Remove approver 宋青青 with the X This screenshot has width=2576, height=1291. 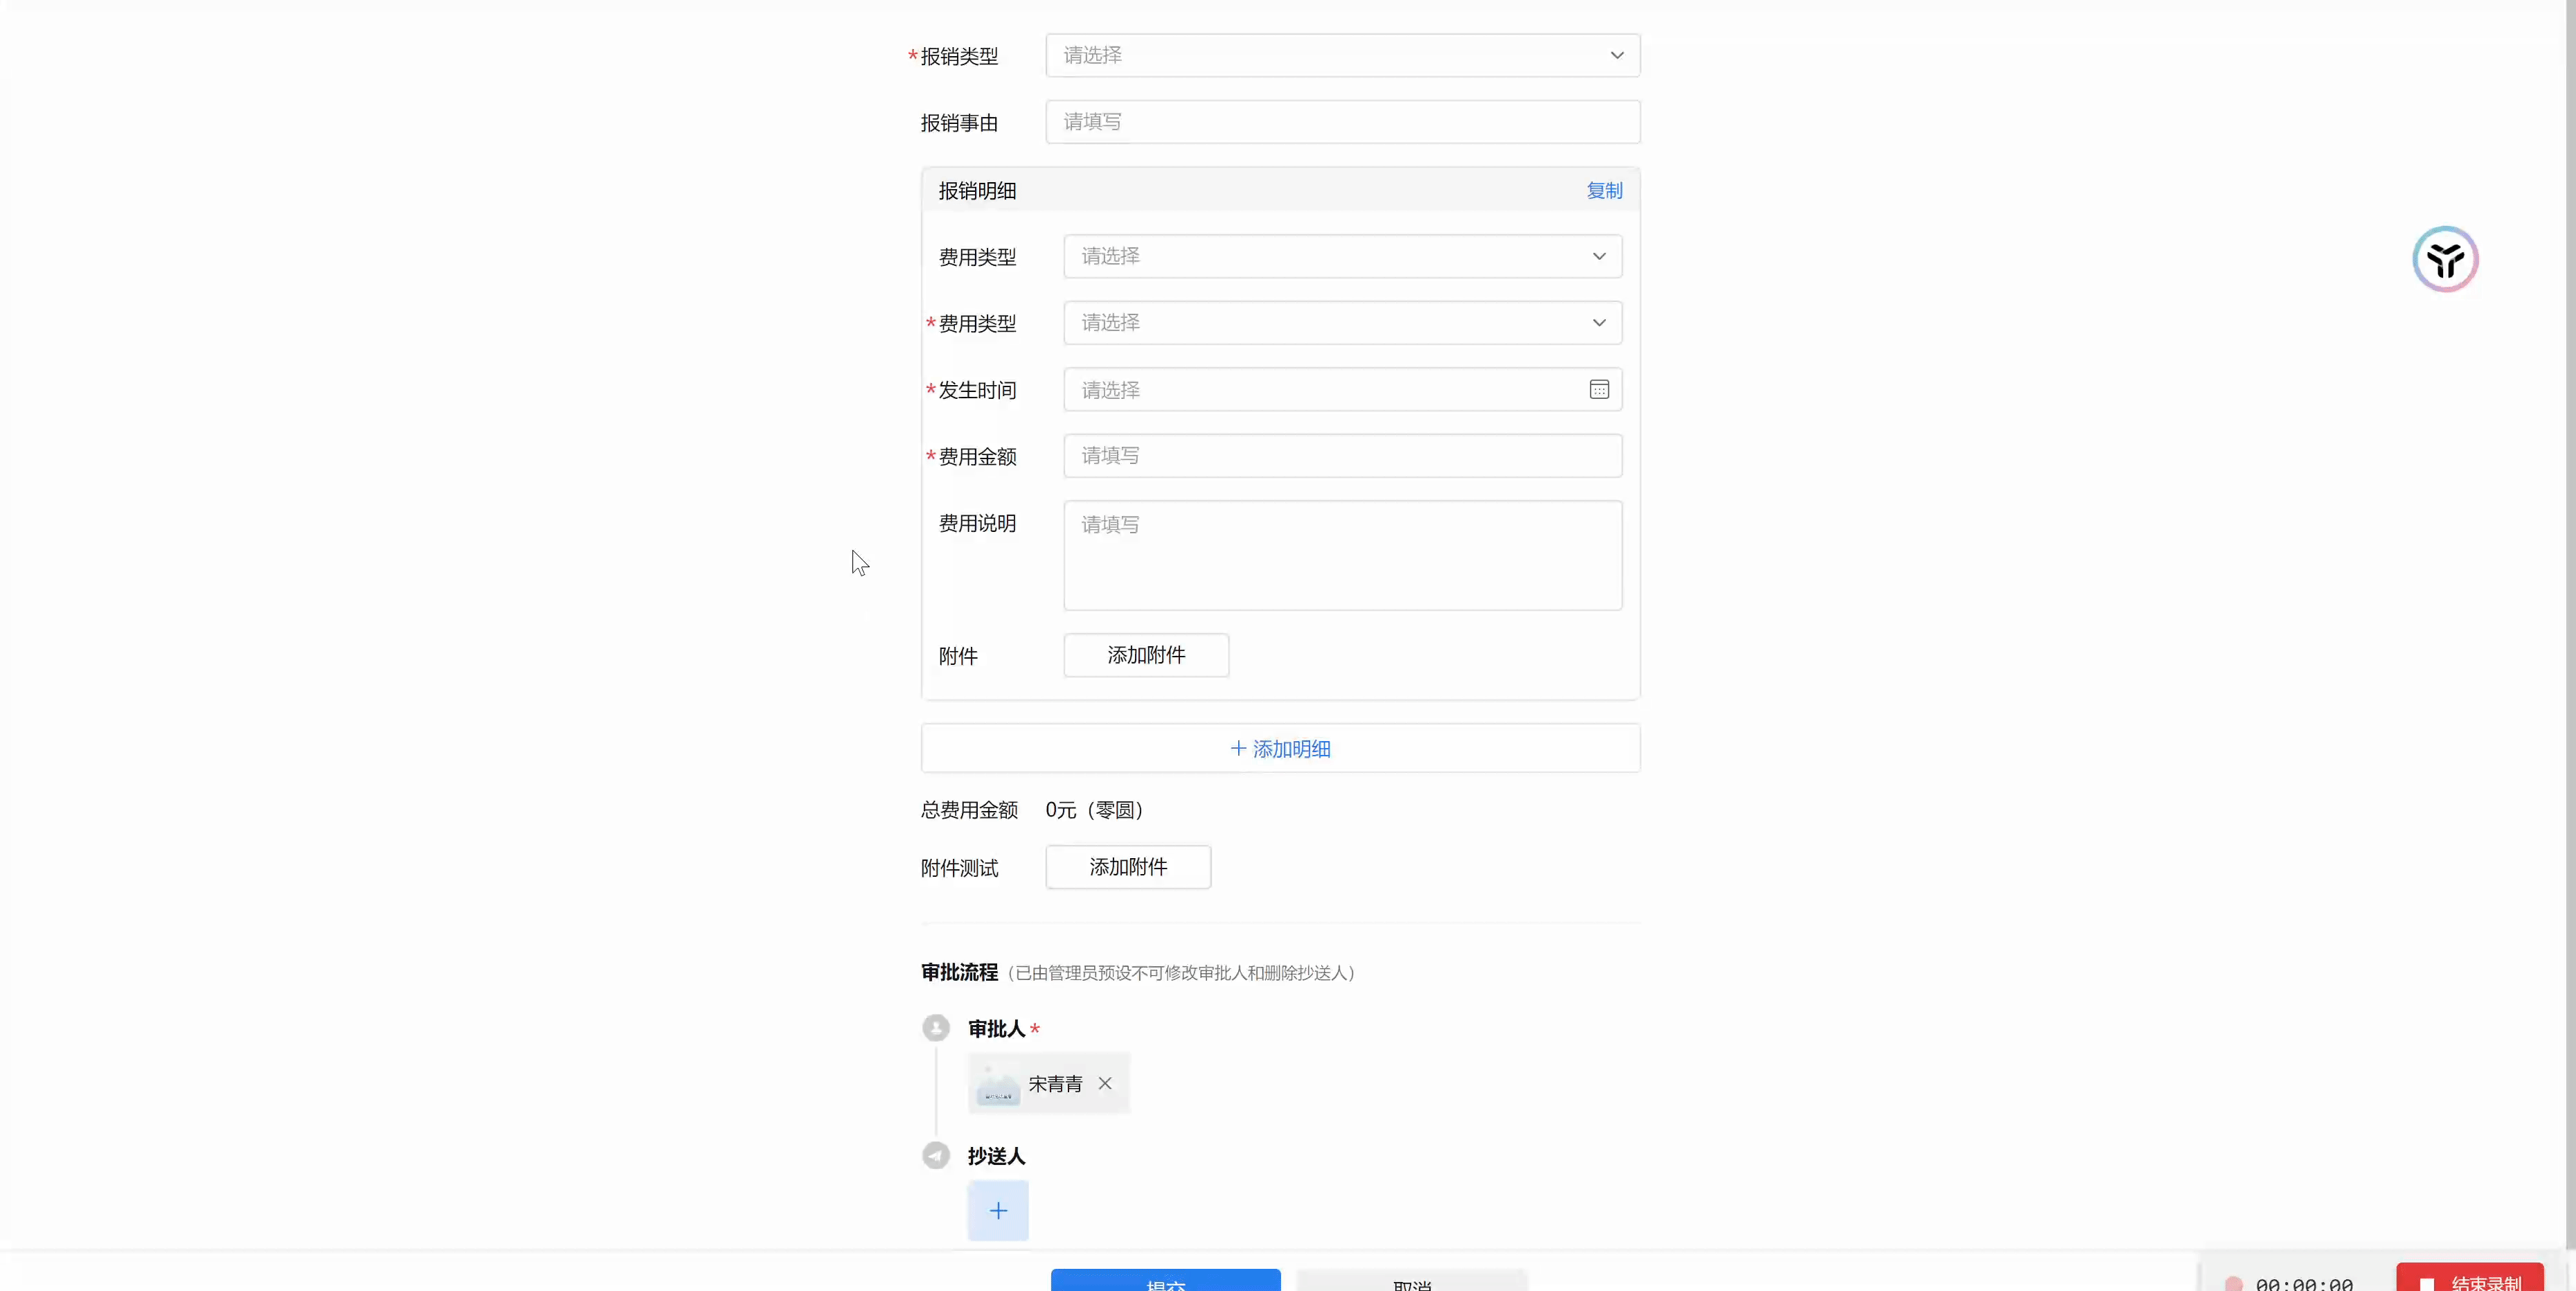1104,1083
